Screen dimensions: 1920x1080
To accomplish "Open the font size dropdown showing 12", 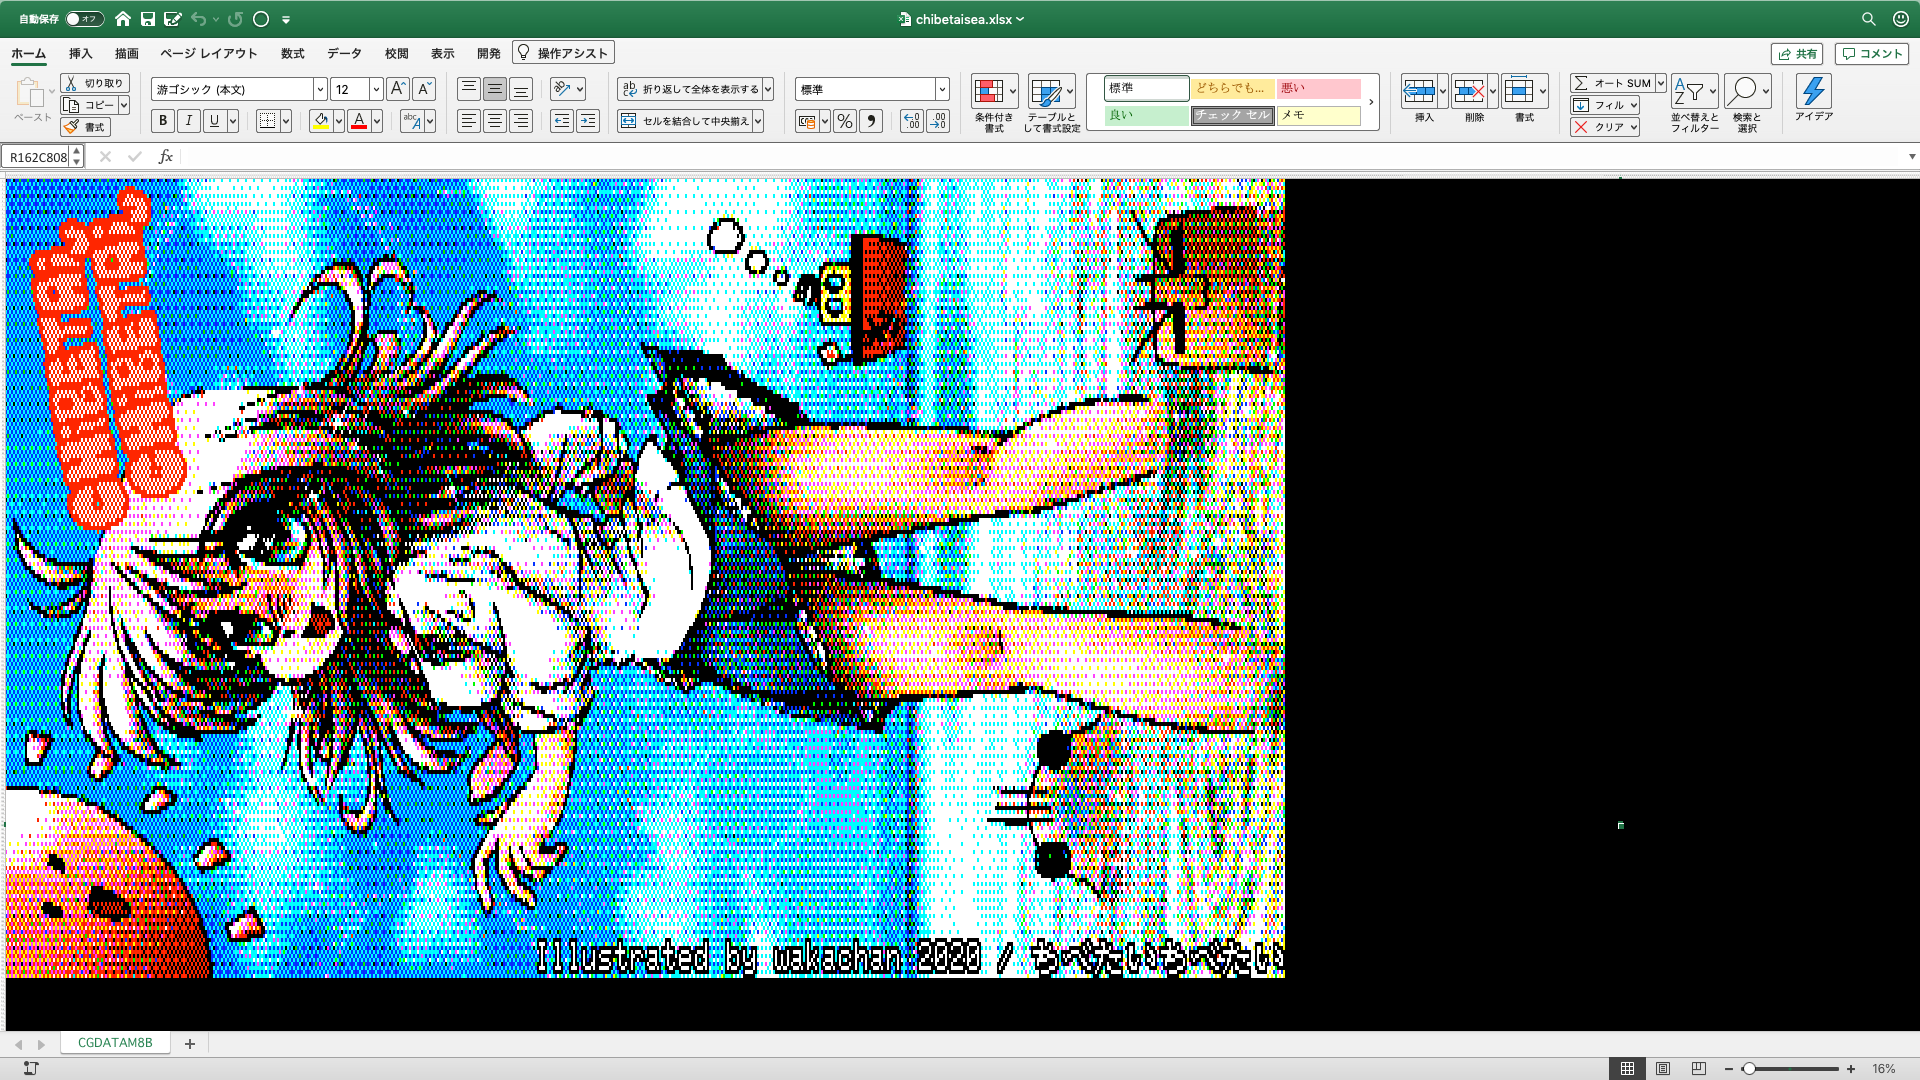I will click(376, 89).
